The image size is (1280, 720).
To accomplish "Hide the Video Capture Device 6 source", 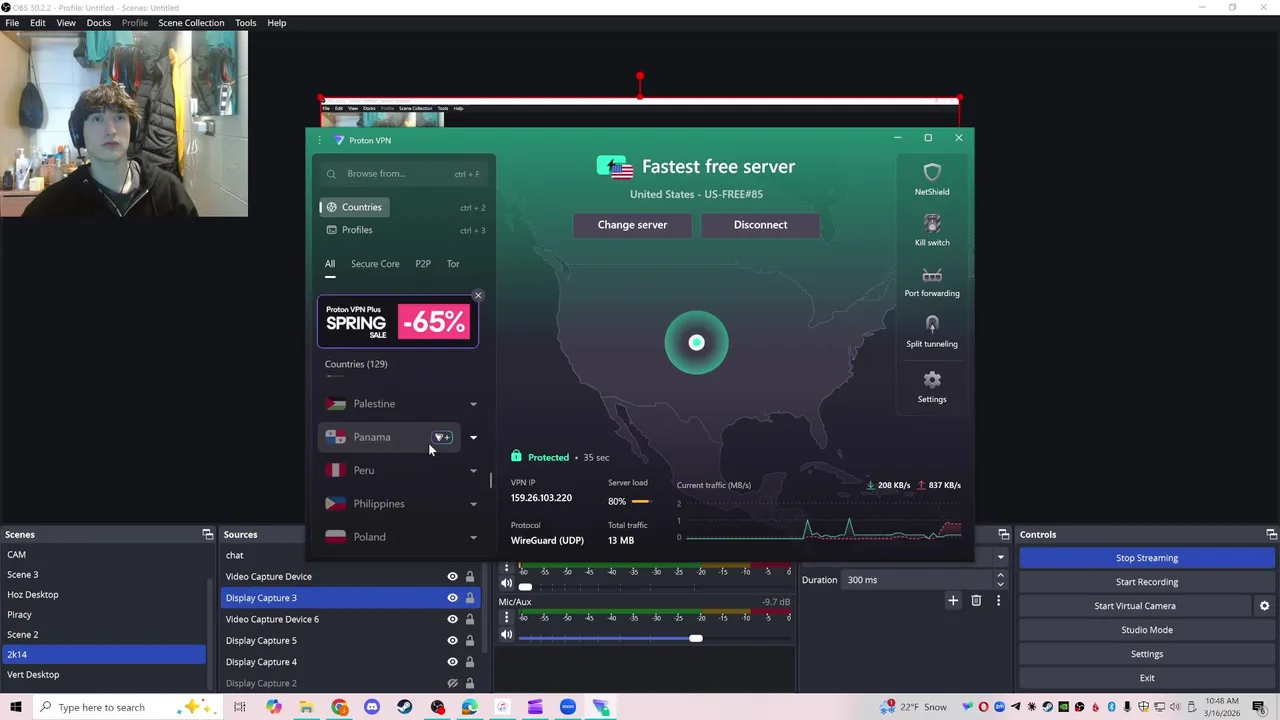I will click(x=452, y=619).
